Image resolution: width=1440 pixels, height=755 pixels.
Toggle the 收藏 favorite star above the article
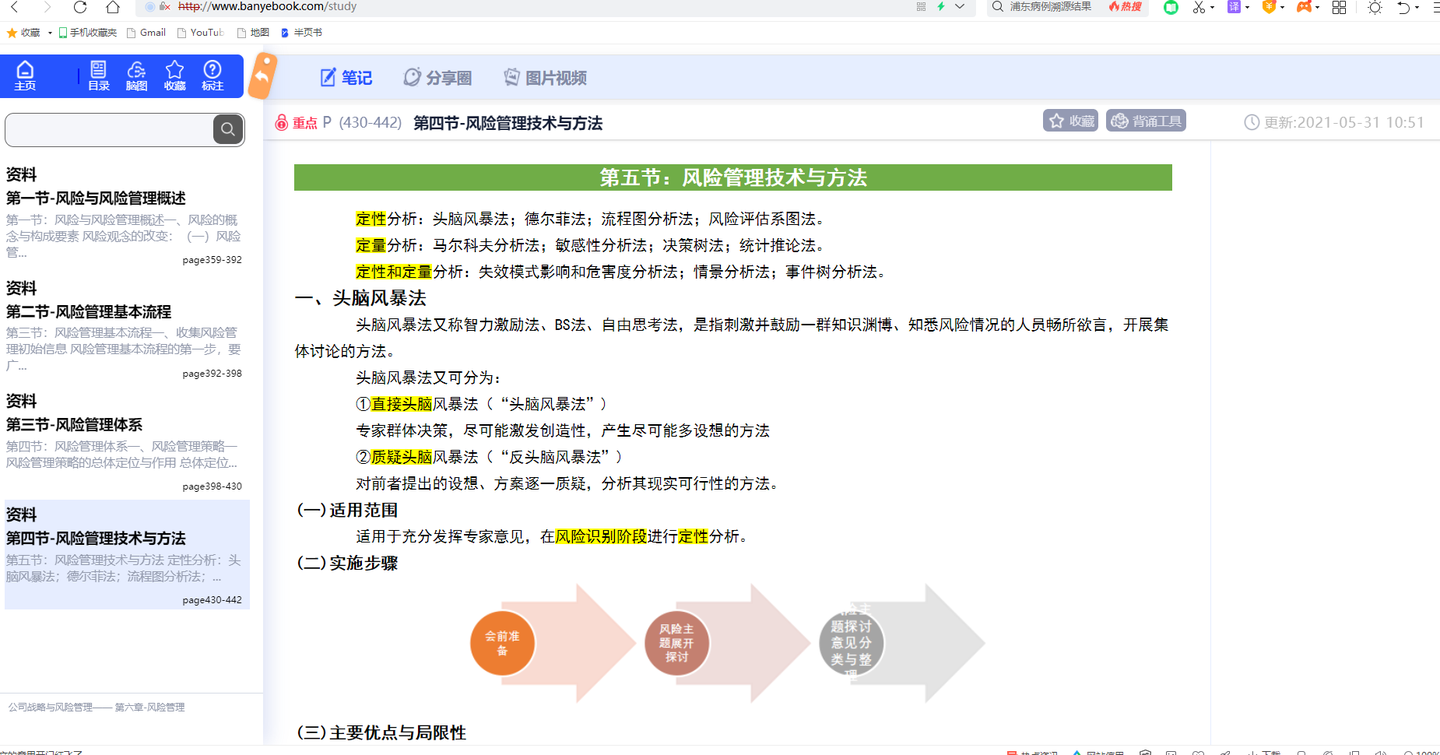click(1069, 120)
